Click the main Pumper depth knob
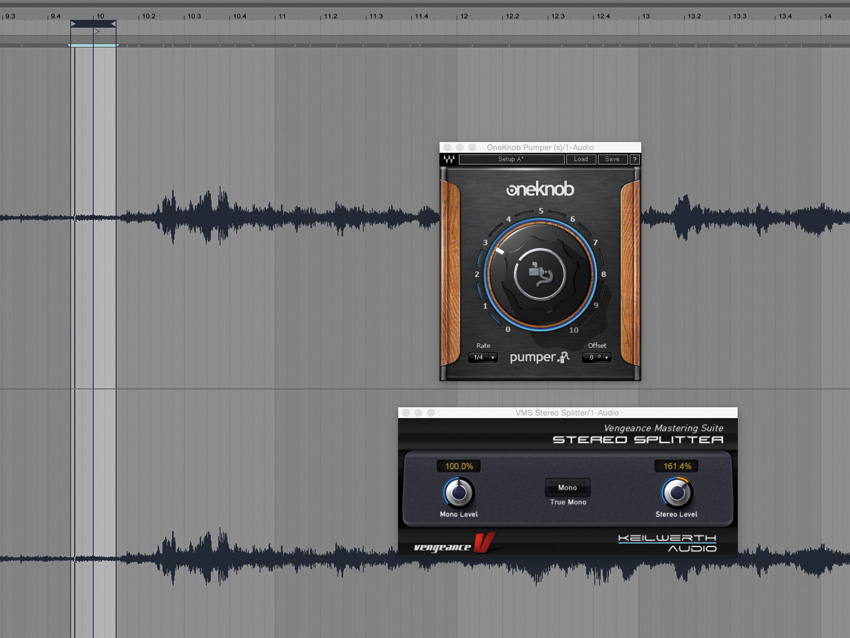This screenshot has width=850, height=638. 540,274
